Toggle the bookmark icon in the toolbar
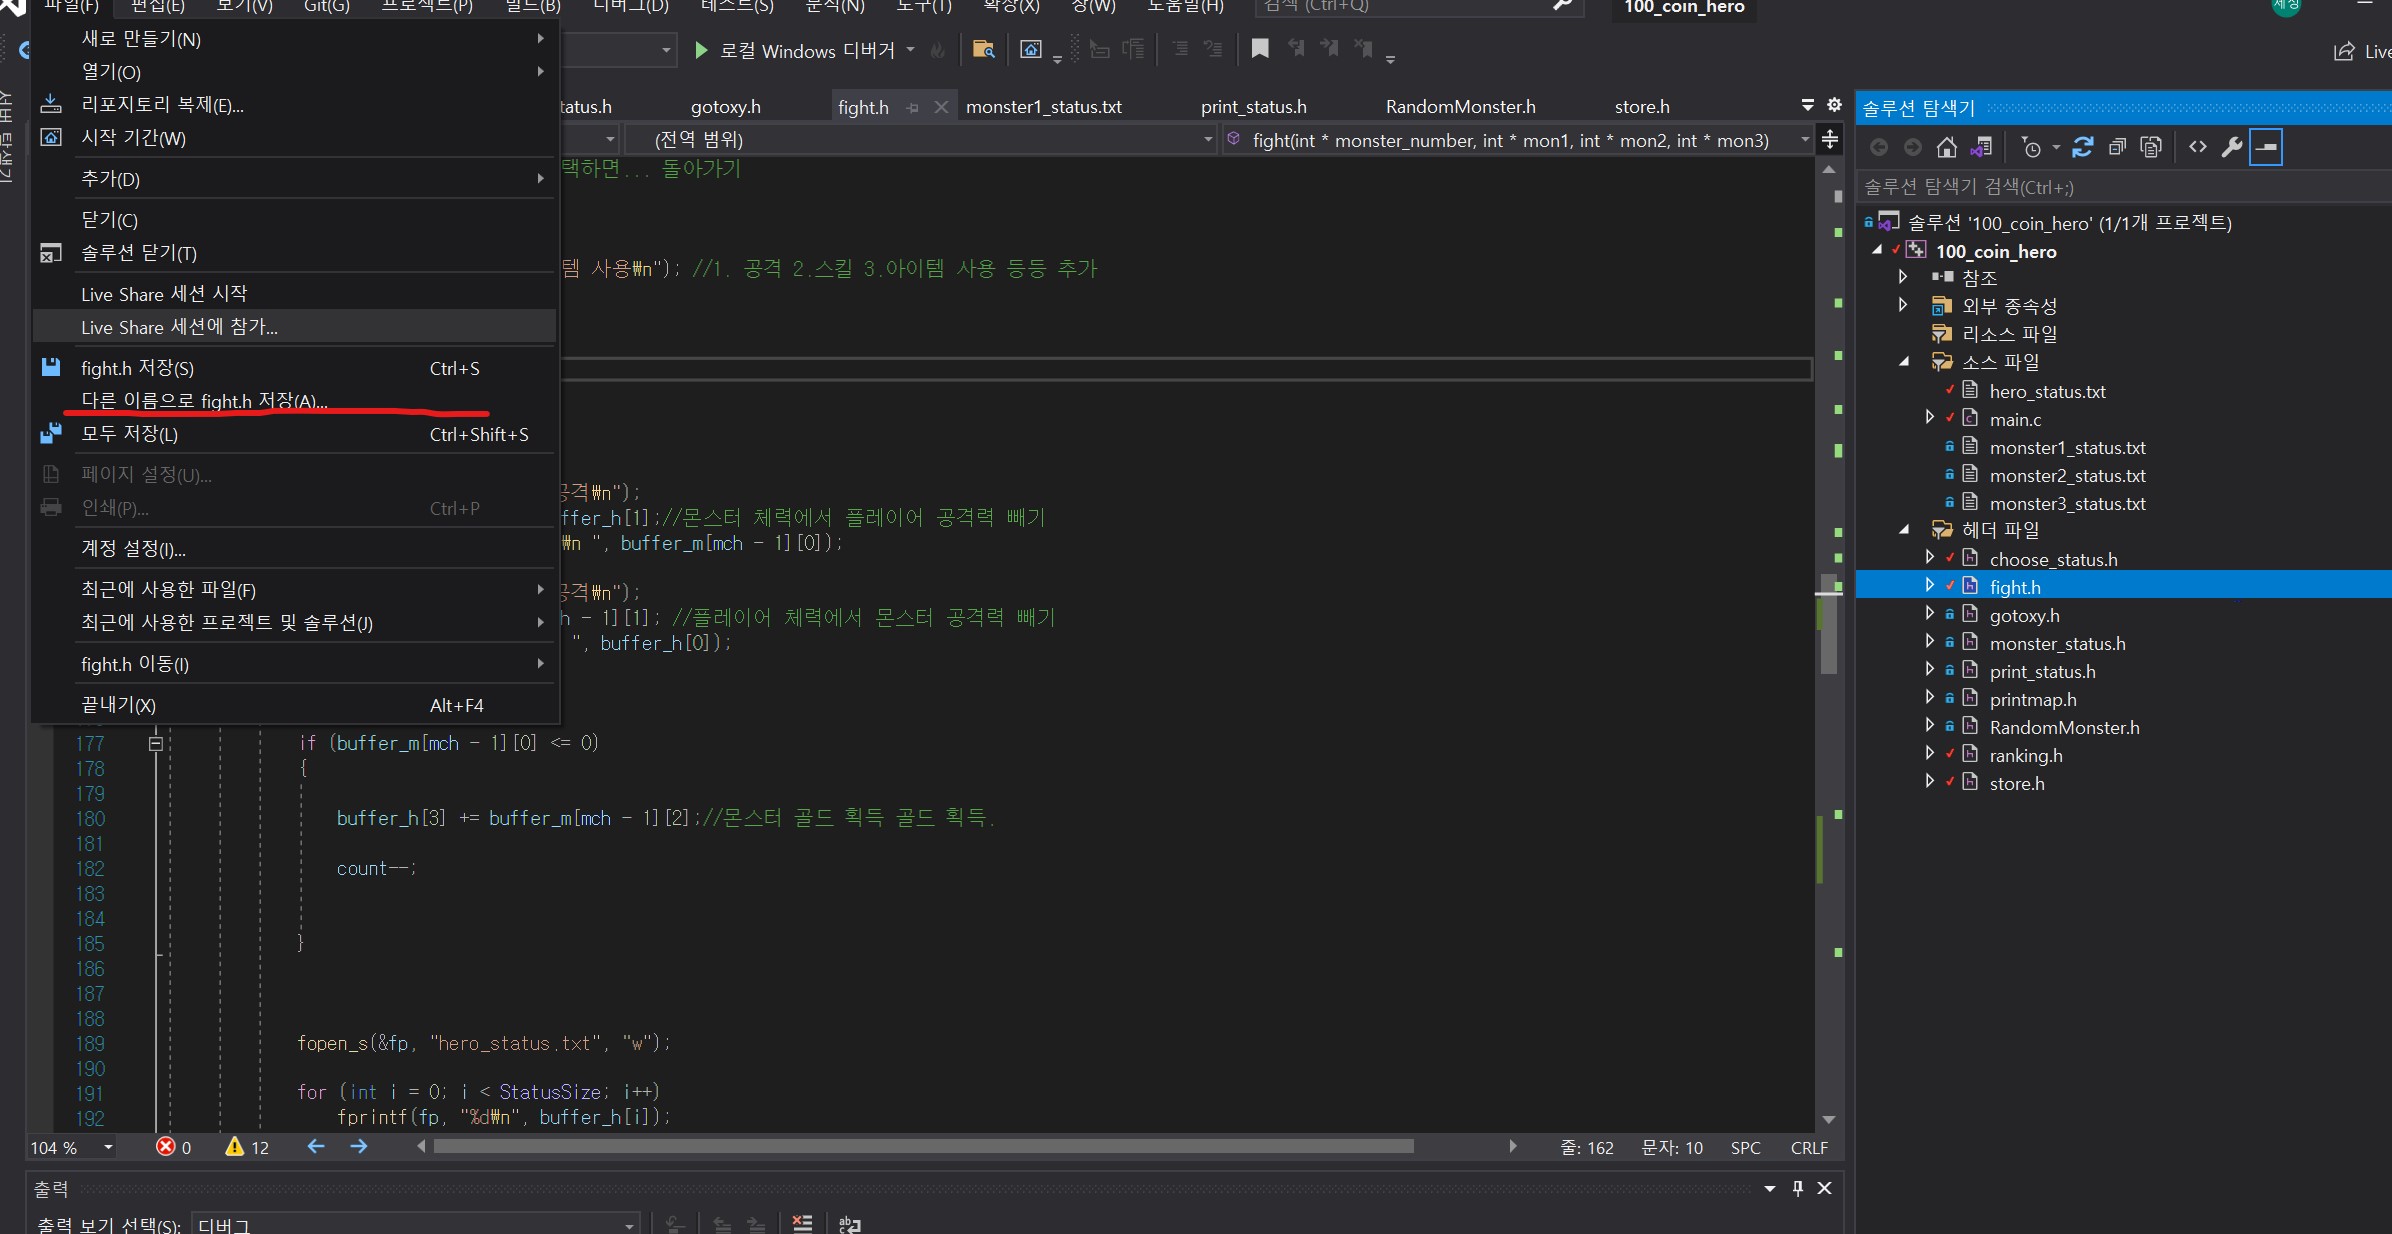 click(1260, 49)
